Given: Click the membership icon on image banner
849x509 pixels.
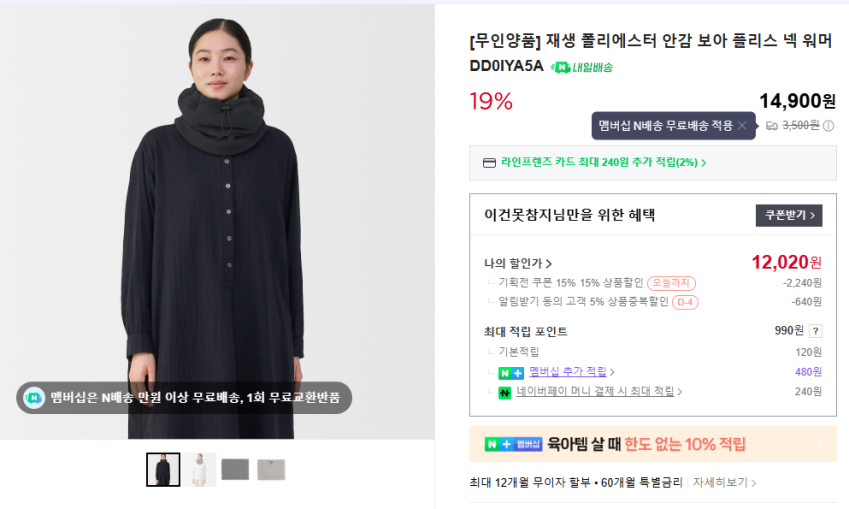Looking at the screenshot, I should coord(34,397).
